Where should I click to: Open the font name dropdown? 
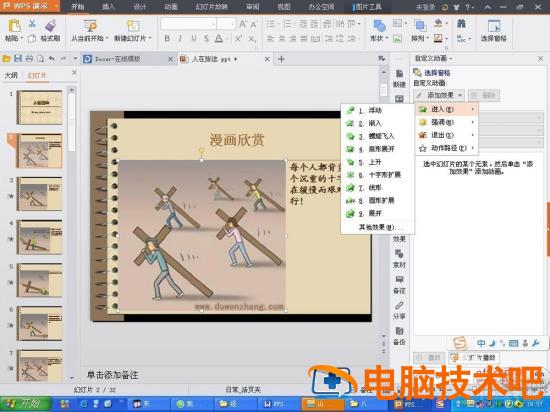[x=213, y=24]
